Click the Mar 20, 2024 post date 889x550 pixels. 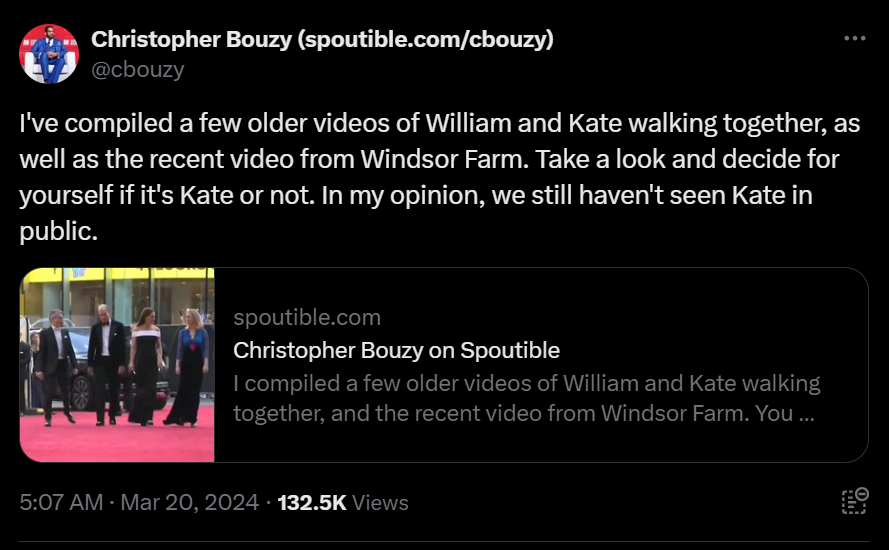(x=189, y=502)
